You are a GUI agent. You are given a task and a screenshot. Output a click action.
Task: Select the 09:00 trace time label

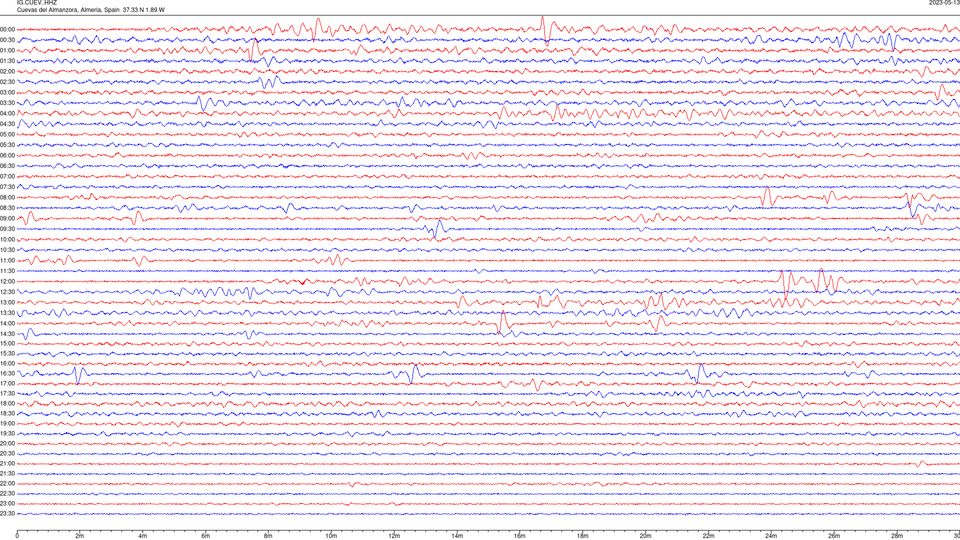(7, 219)
